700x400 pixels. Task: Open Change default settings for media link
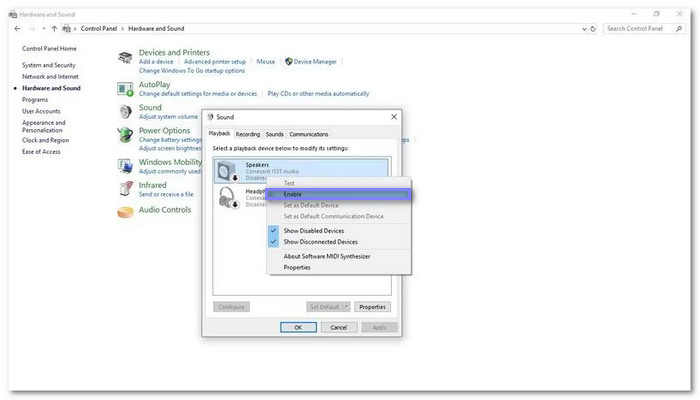tap(198, 94)
